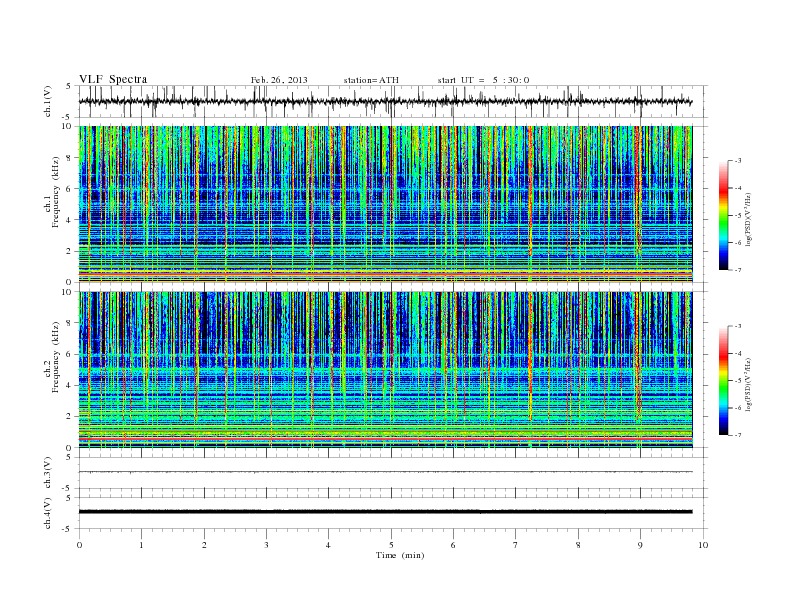Click the -3 label on ch.1 colorbar
The width and height of the screenshot is (792, 612).
click(x=738, y=161)
